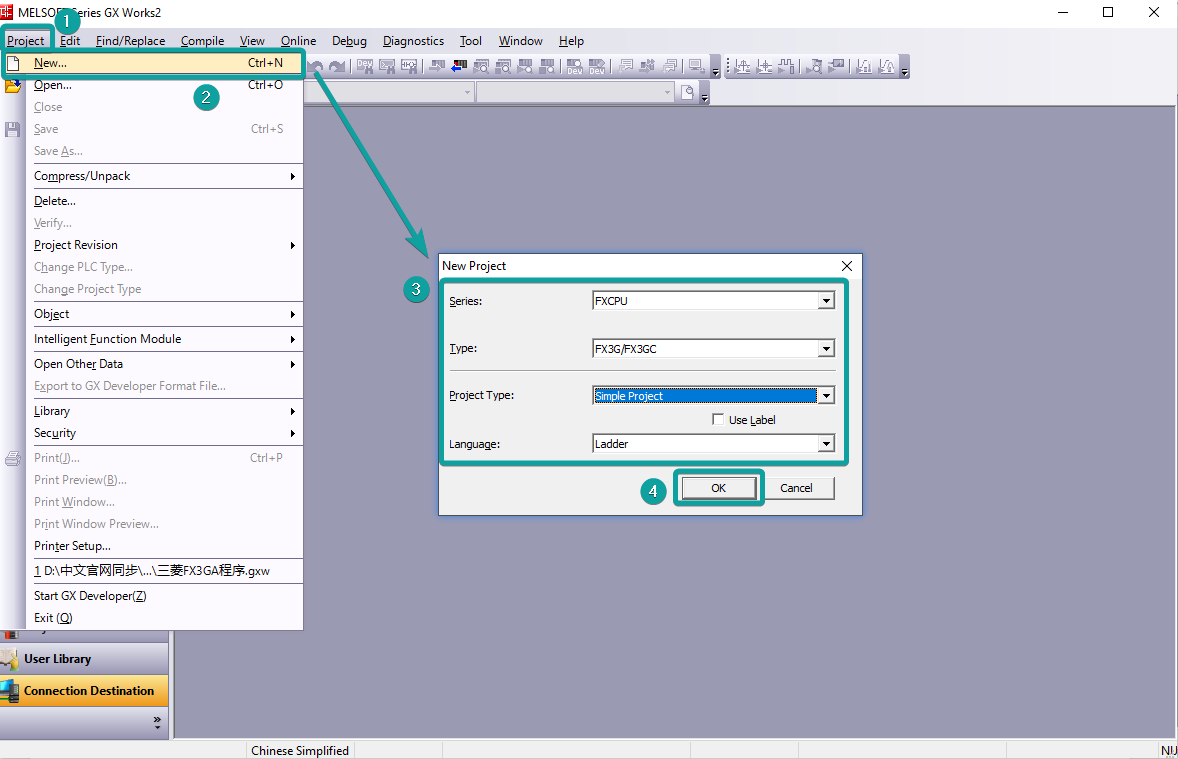The height and width of the screenshot is (759, 1178).
Task: Open the Language dropdown set to Ladder
Action: tap(825, 444)
